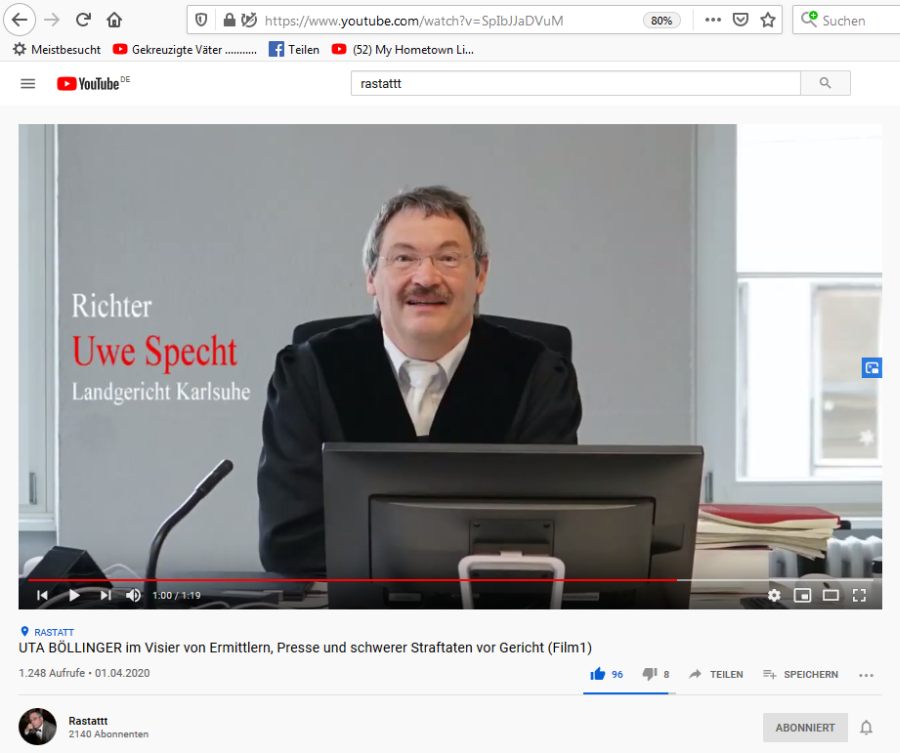Play the paused video
The height and width of the screenshot is (753, 900).
pos(74,595)
